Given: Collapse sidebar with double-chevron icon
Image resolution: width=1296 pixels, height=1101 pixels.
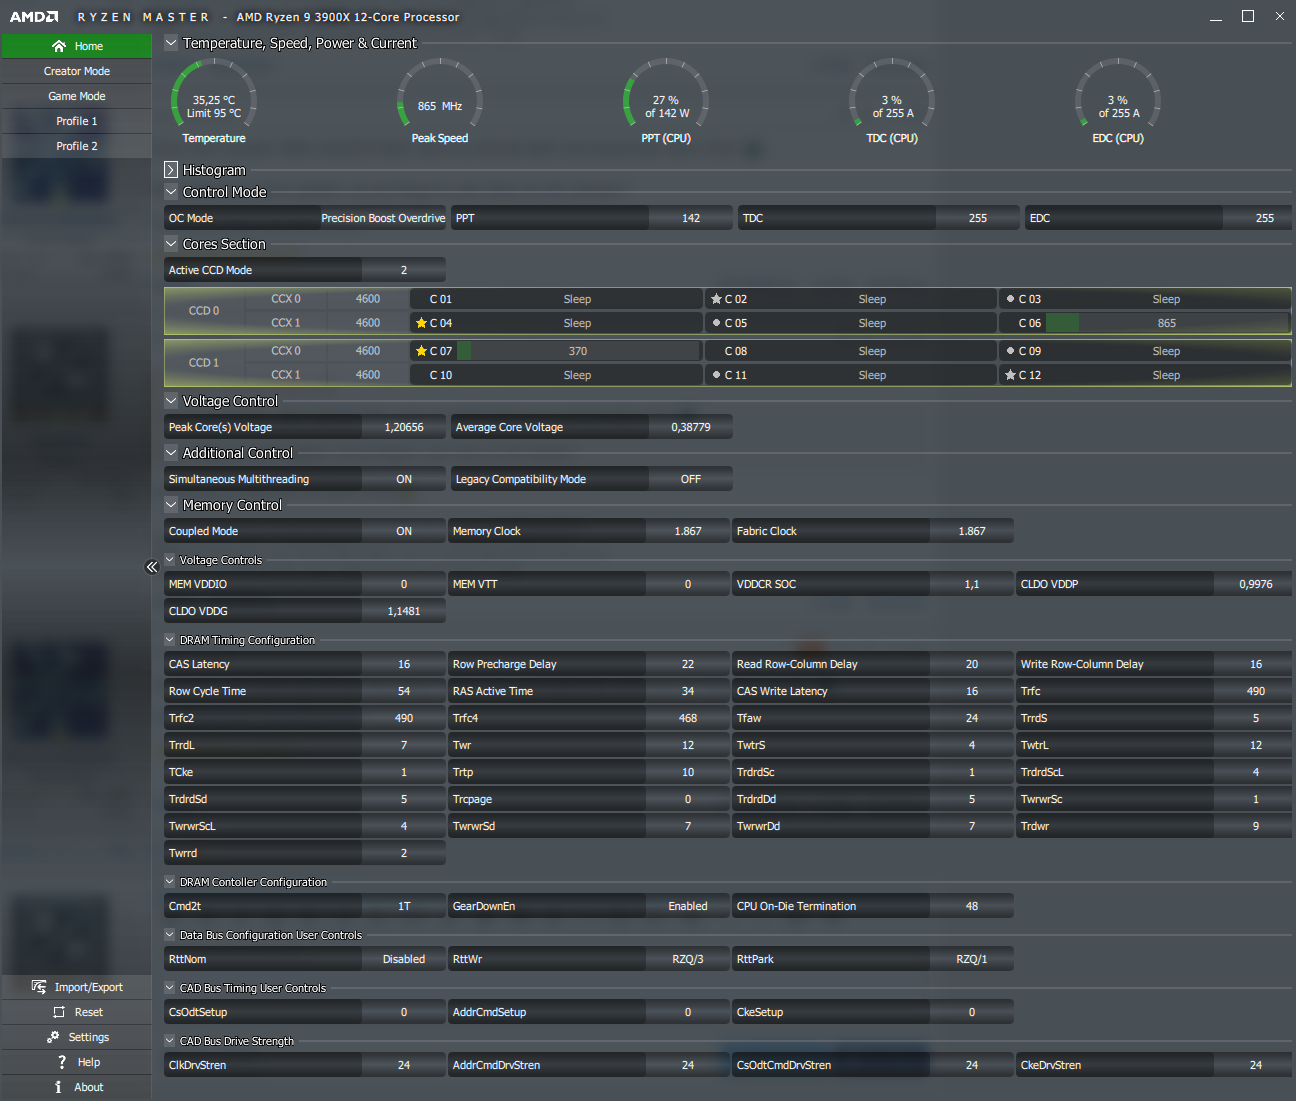Looking at the screenshot, I should (x=152, y=567).
